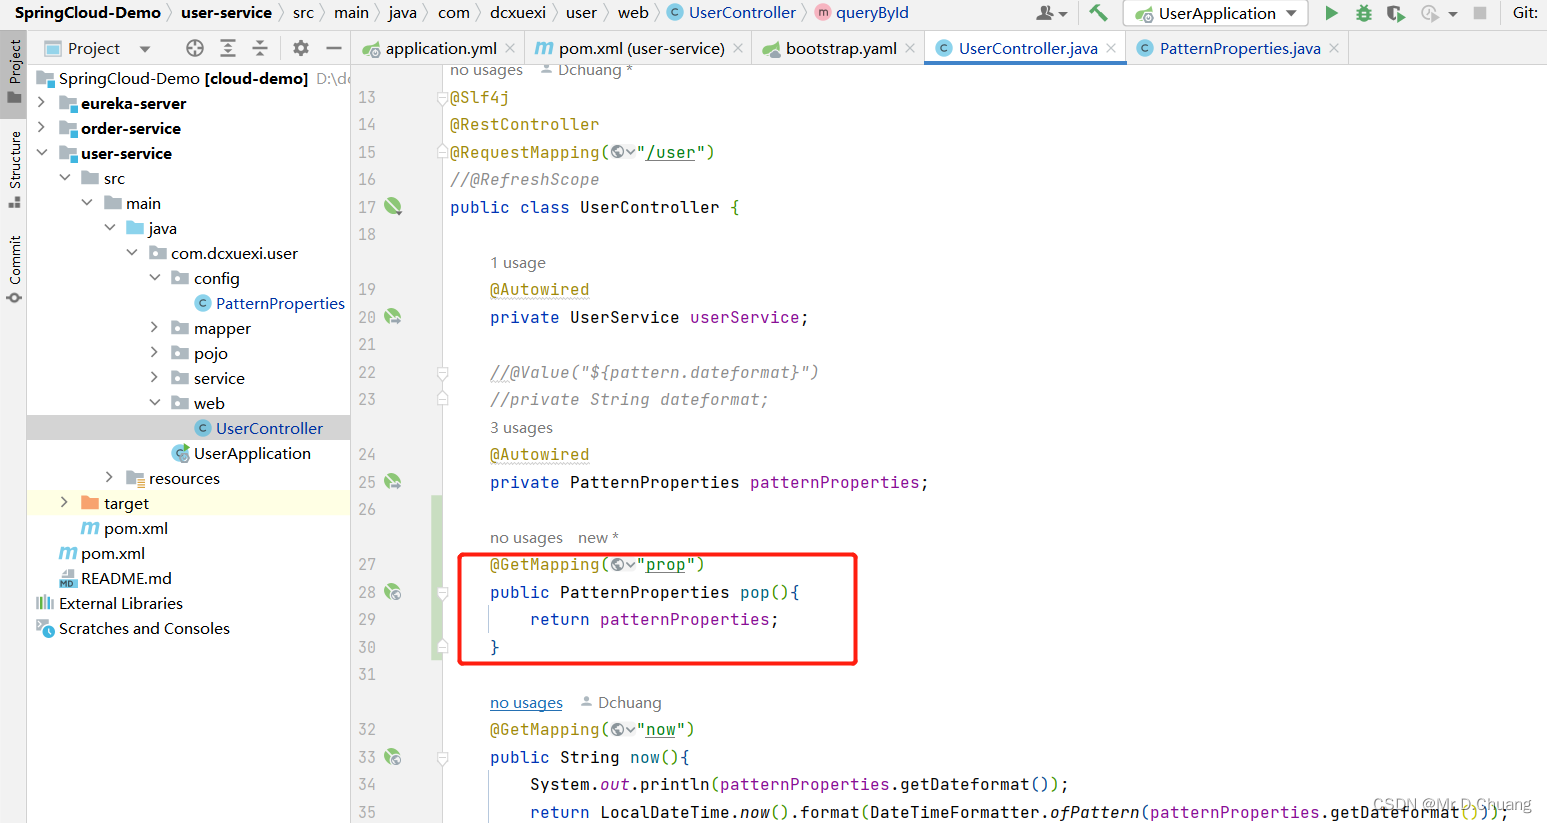Expand all nodes in Project panel
This screenshot has width=1547, height=823.
coord(228,48)
